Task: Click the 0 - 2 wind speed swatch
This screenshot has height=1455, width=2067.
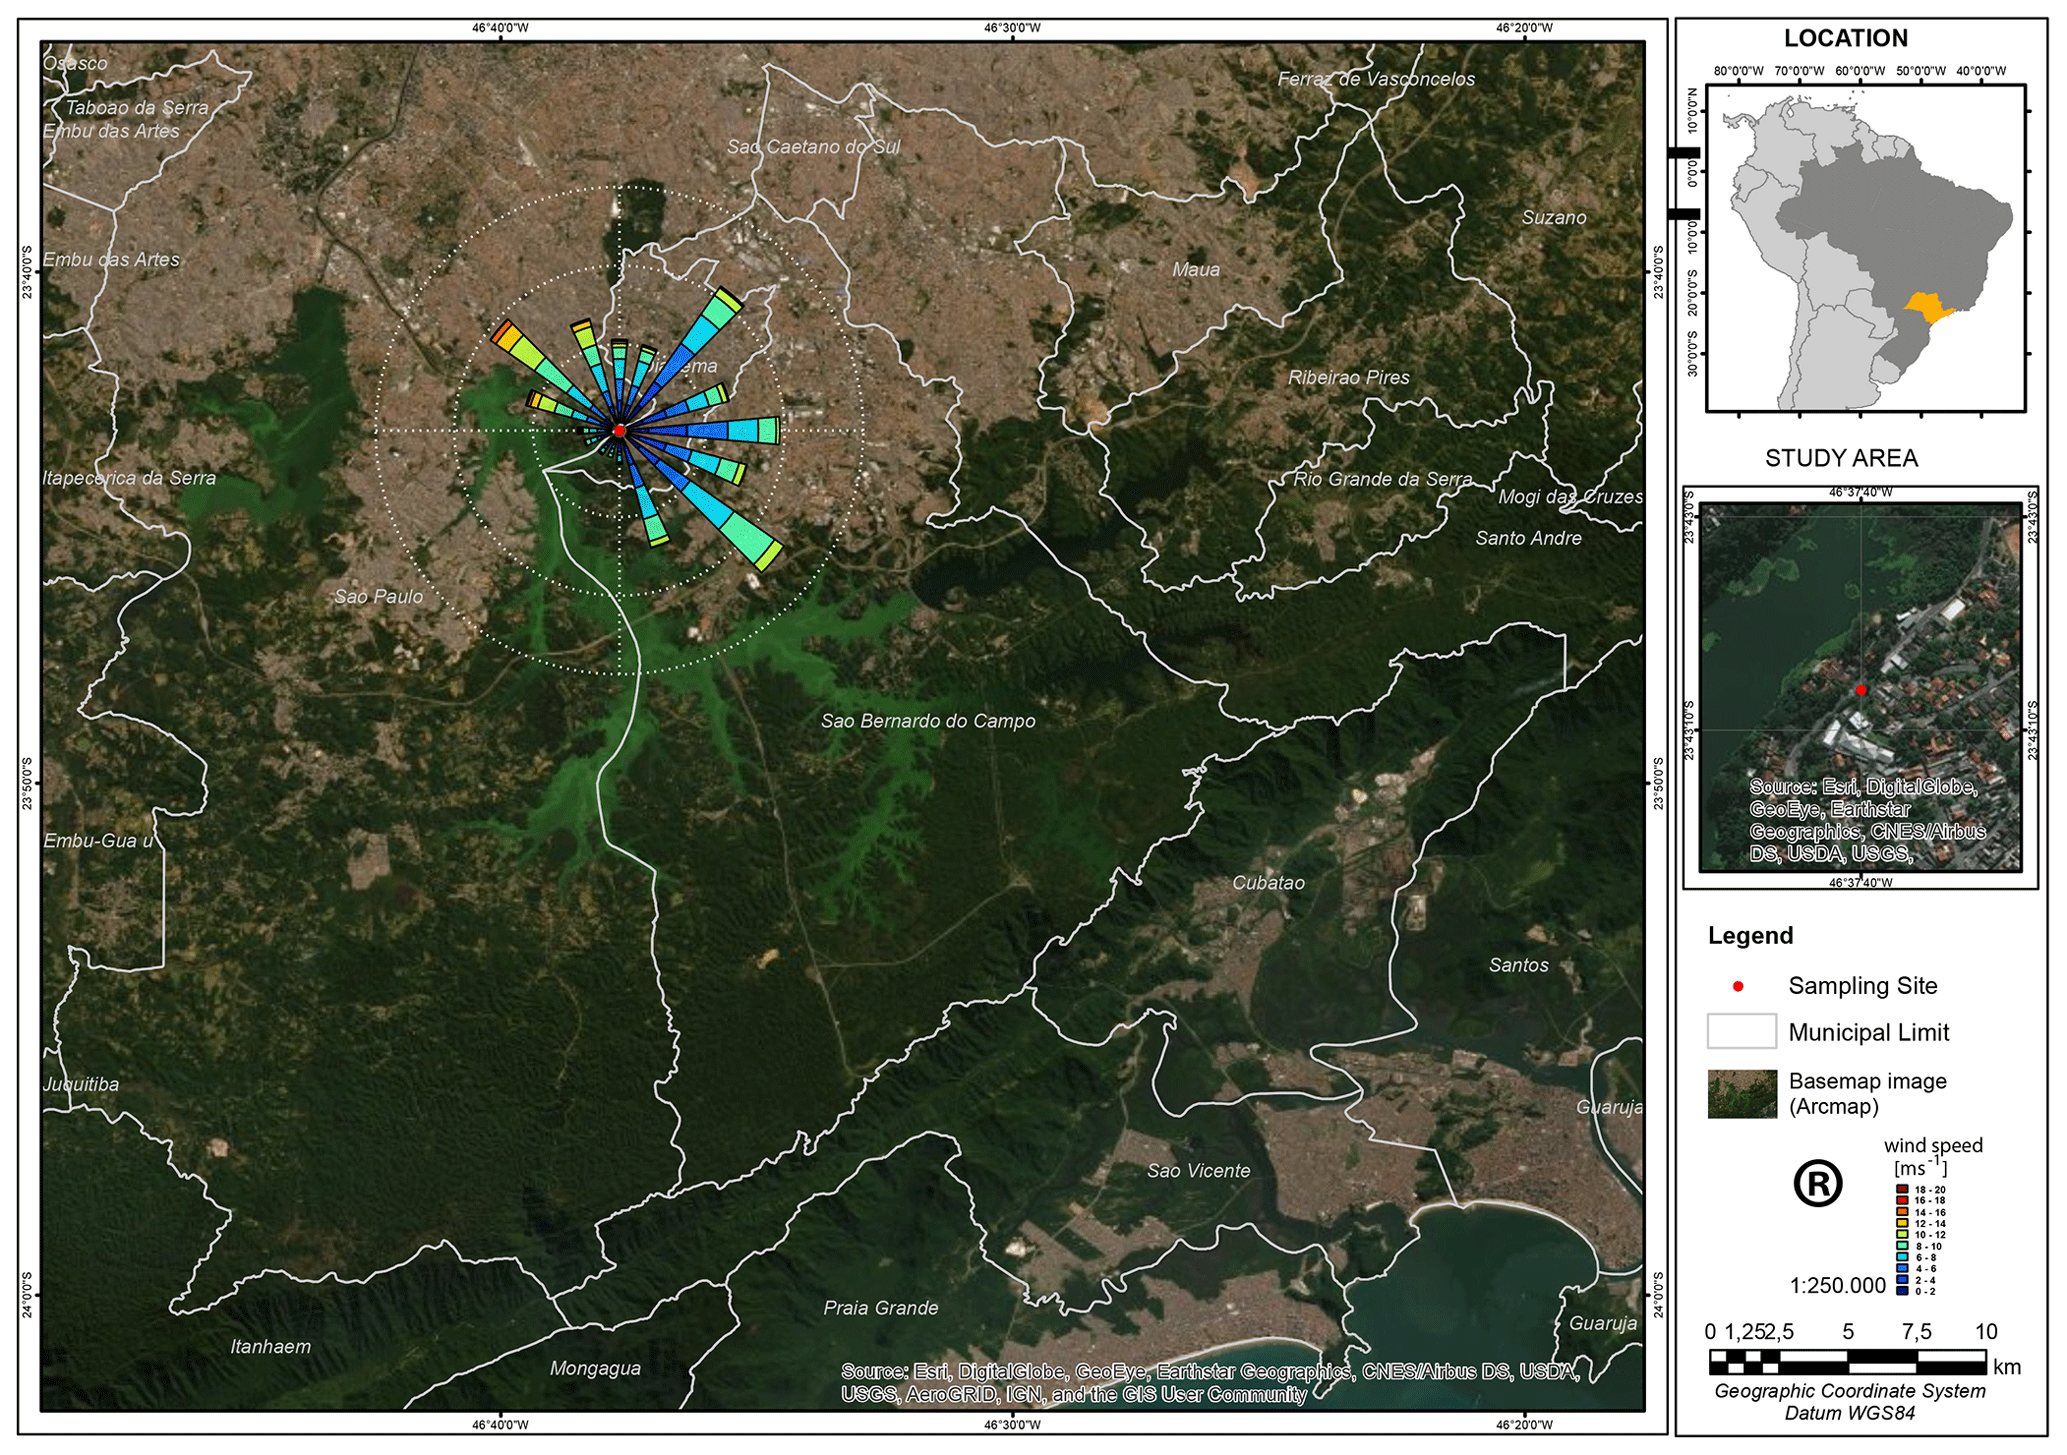Action: [1901, 1291]
